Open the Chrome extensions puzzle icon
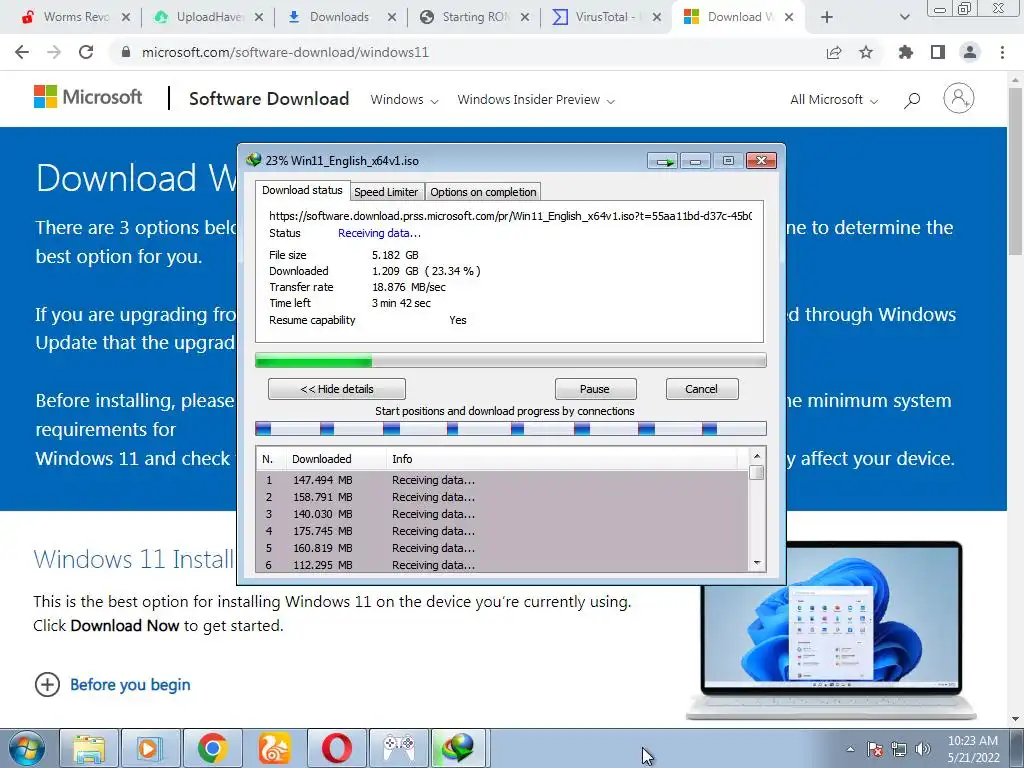This screenshot has width=1024, height=768. [x=906, y=52]
